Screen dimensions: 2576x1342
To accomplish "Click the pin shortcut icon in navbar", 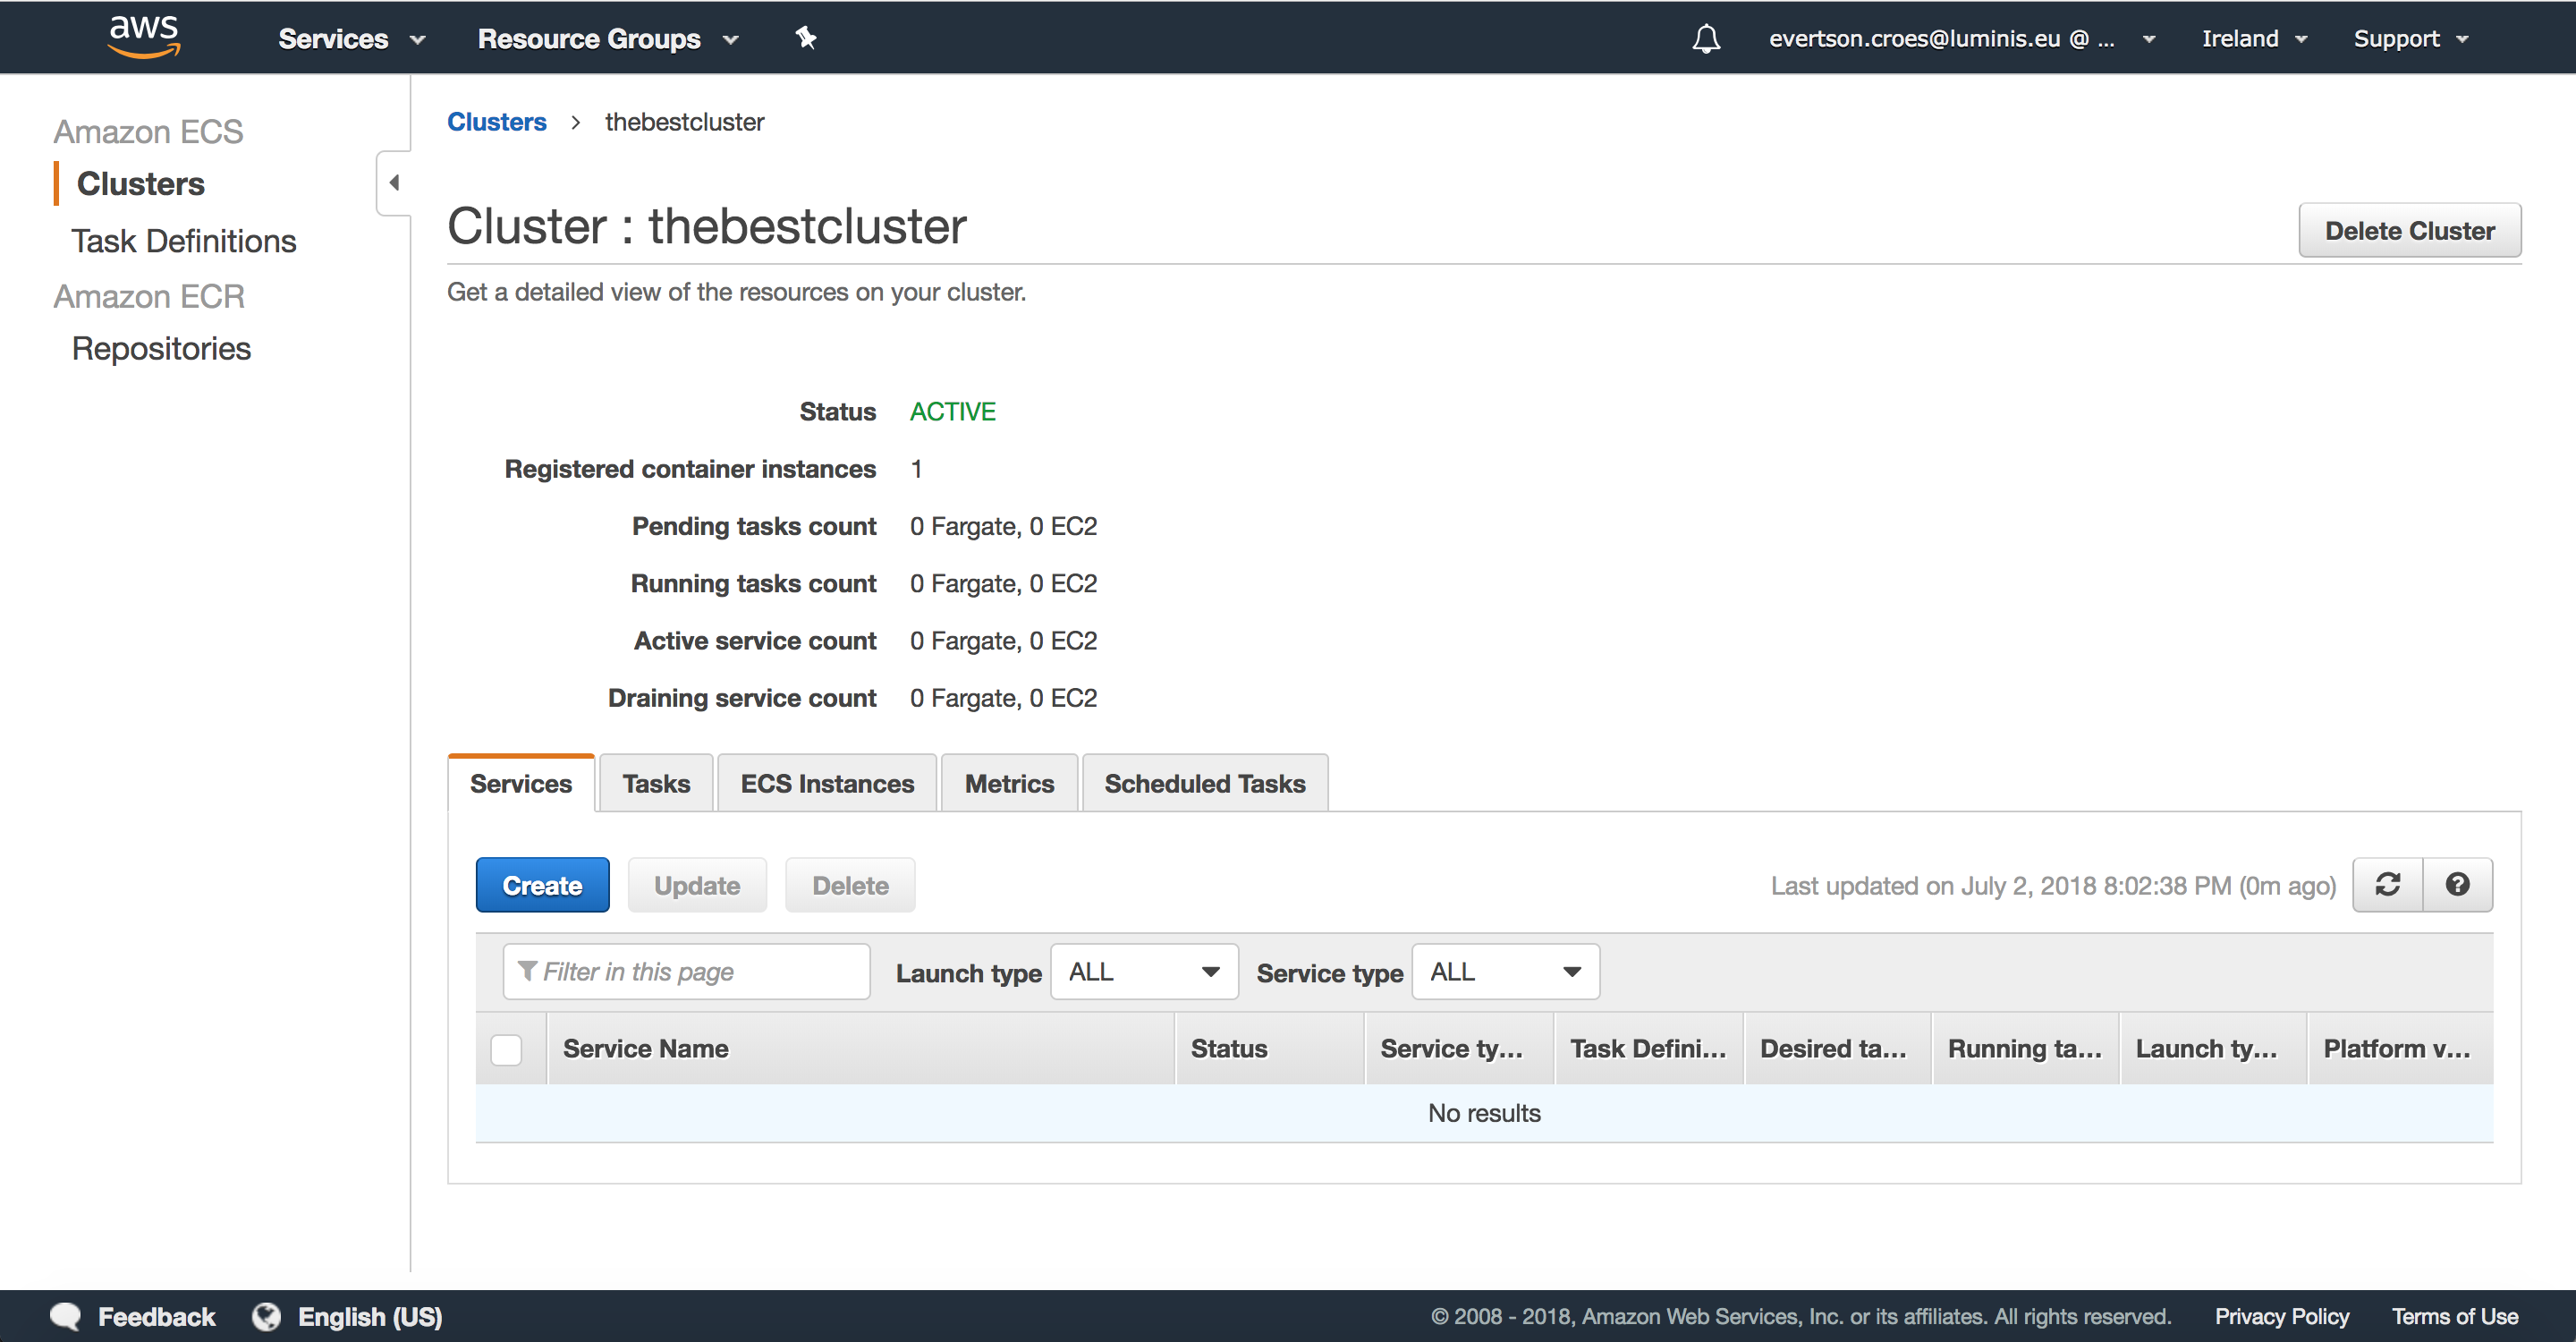I will click(x=805, y=38).
